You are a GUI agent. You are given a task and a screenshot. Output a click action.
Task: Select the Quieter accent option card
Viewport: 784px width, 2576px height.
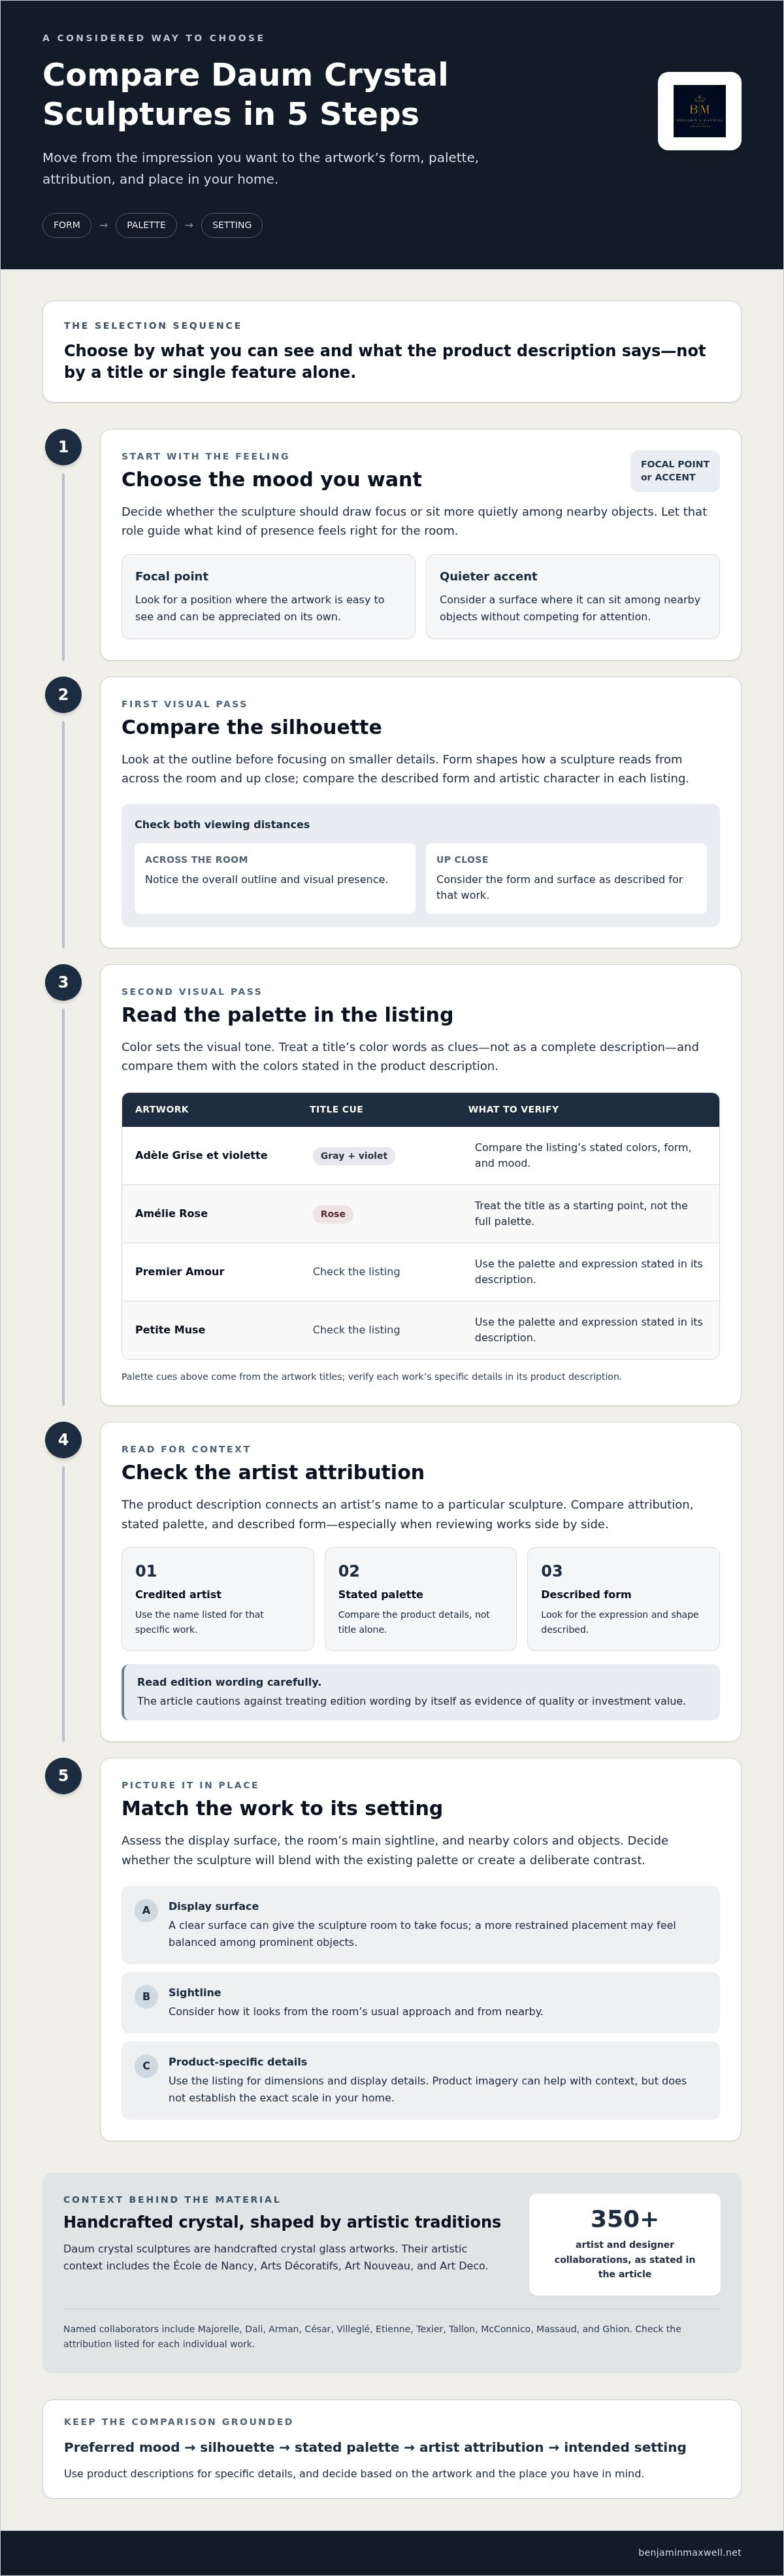tap(573, 596)
